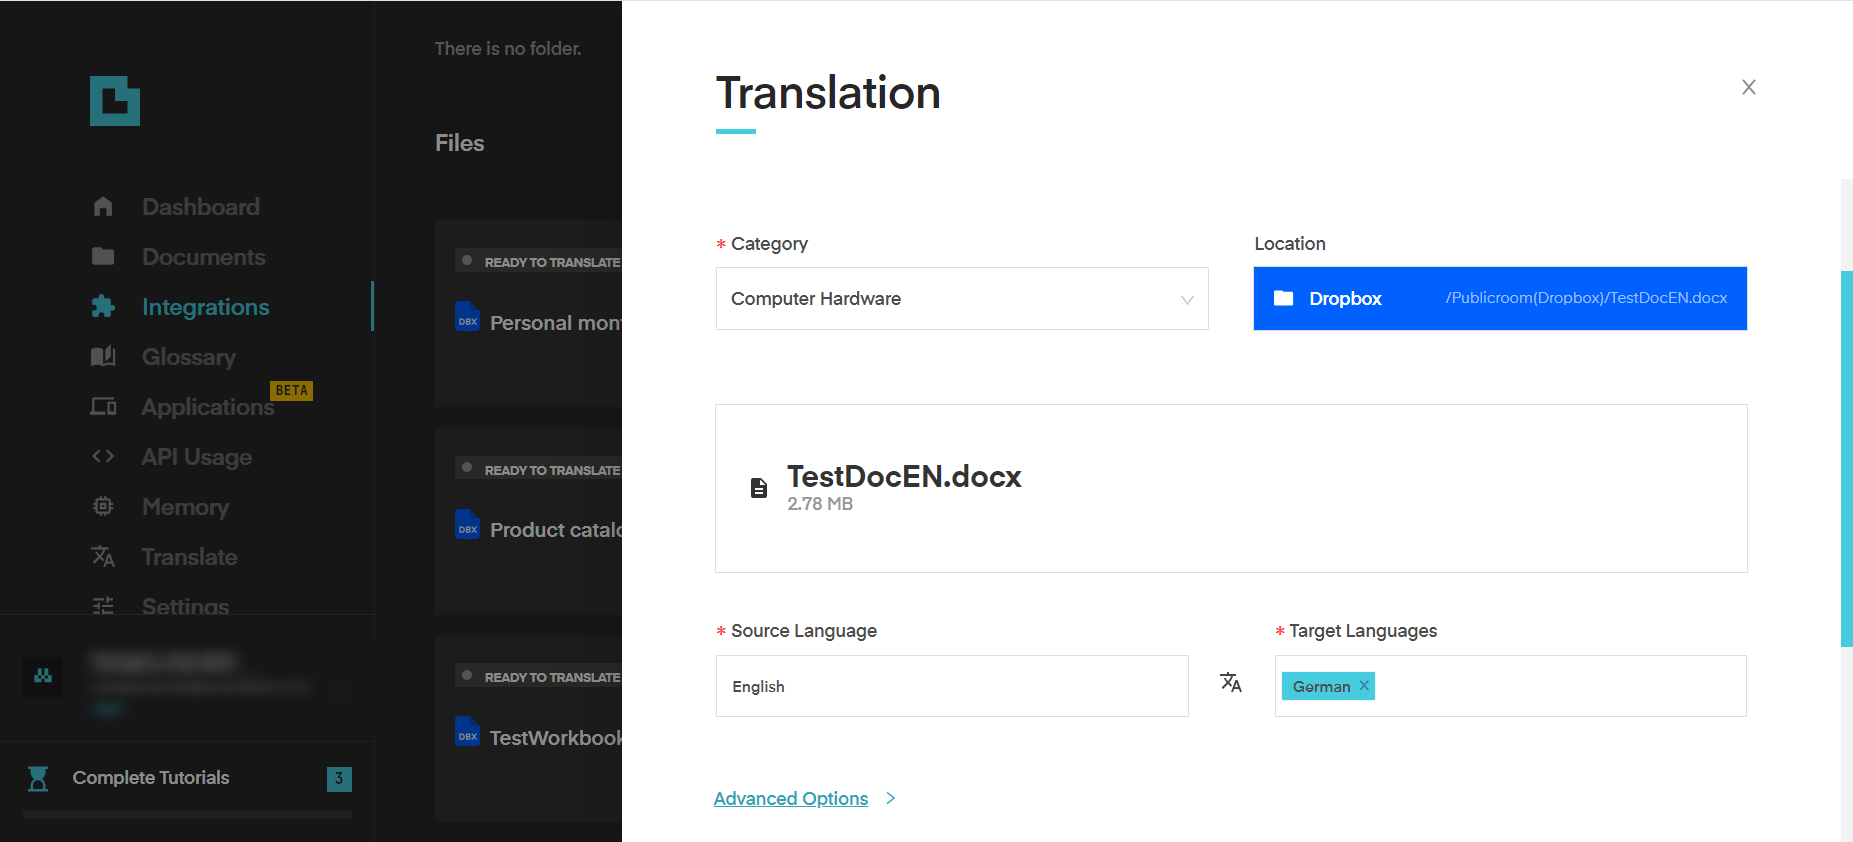Click the Glossary book icon
The width and height of the screenshot is (1853, 842).
(x=103, y=357)
